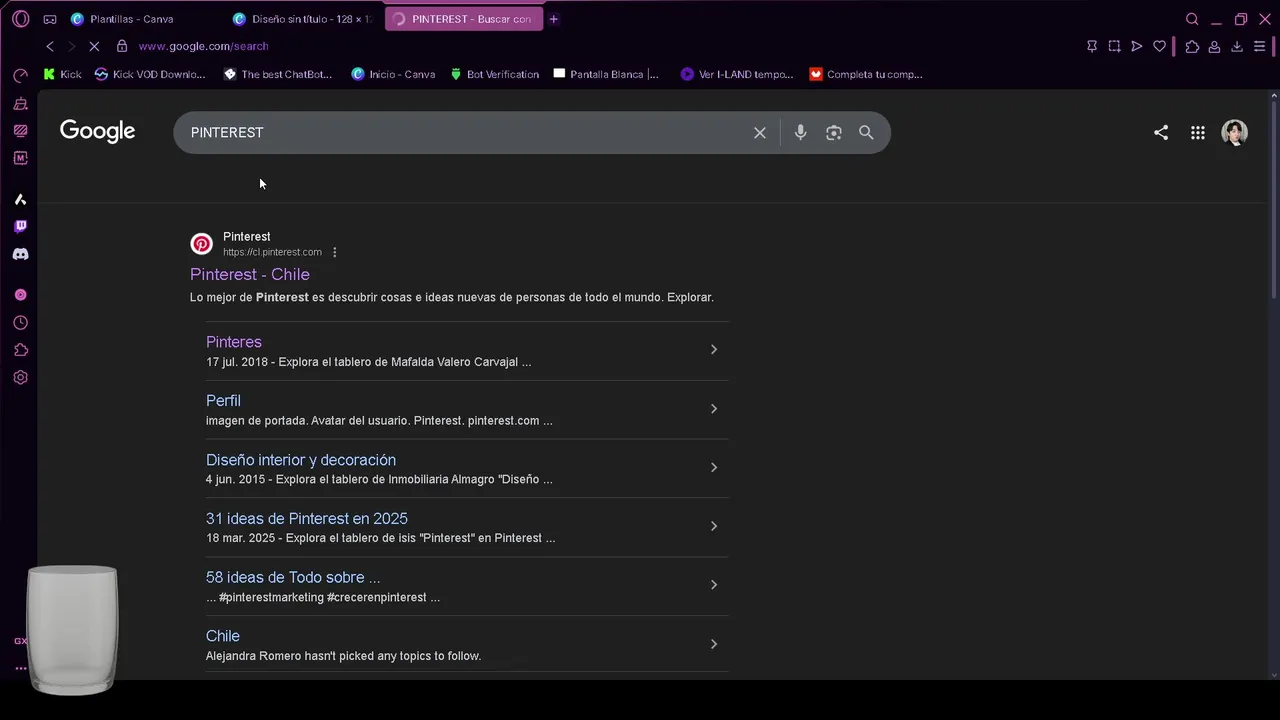Open Pantalla Blanca bookmark

[x=606, y=74]
